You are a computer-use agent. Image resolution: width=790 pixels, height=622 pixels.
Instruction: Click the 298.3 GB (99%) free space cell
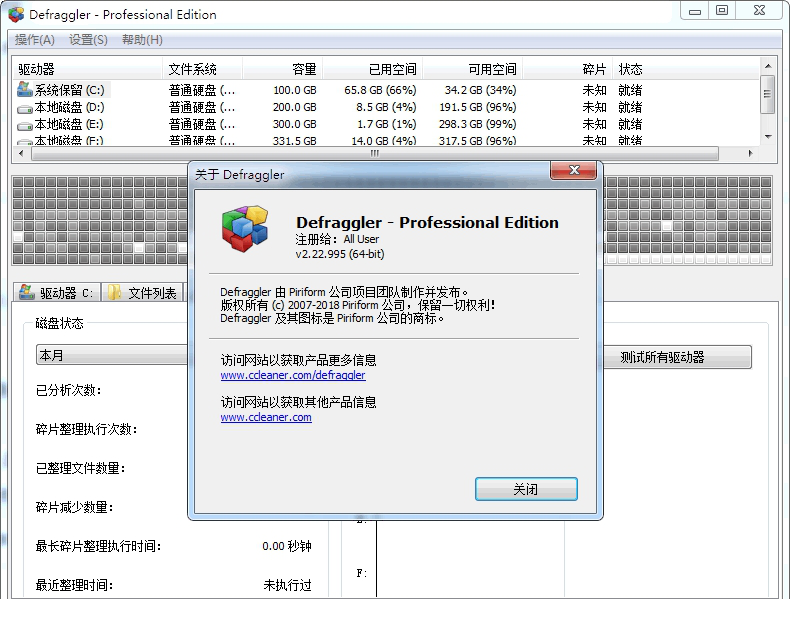tap(478, 124)
